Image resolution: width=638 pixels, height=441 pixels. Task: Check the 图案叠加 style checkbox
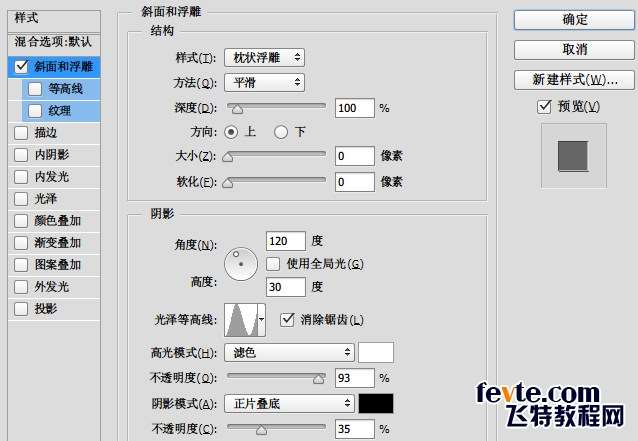21,264
